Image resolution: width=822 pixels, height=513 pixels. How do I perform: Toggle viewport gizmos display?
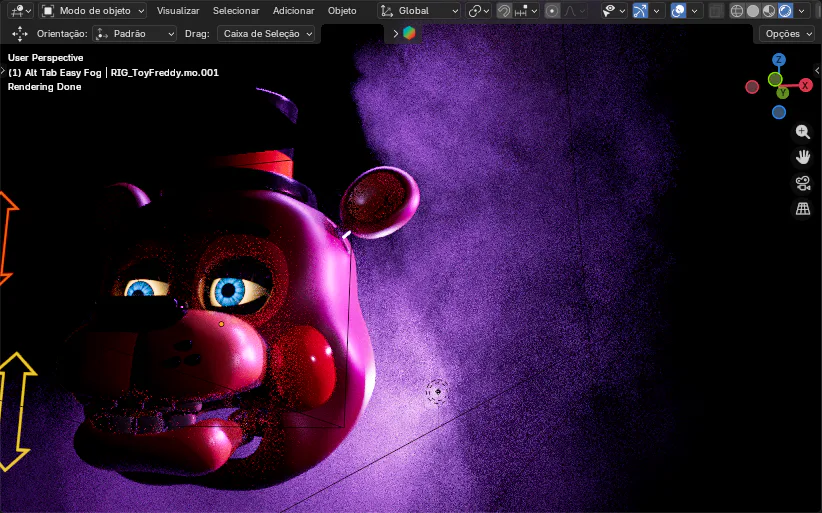pyautogui.click(x=640, y=10)
